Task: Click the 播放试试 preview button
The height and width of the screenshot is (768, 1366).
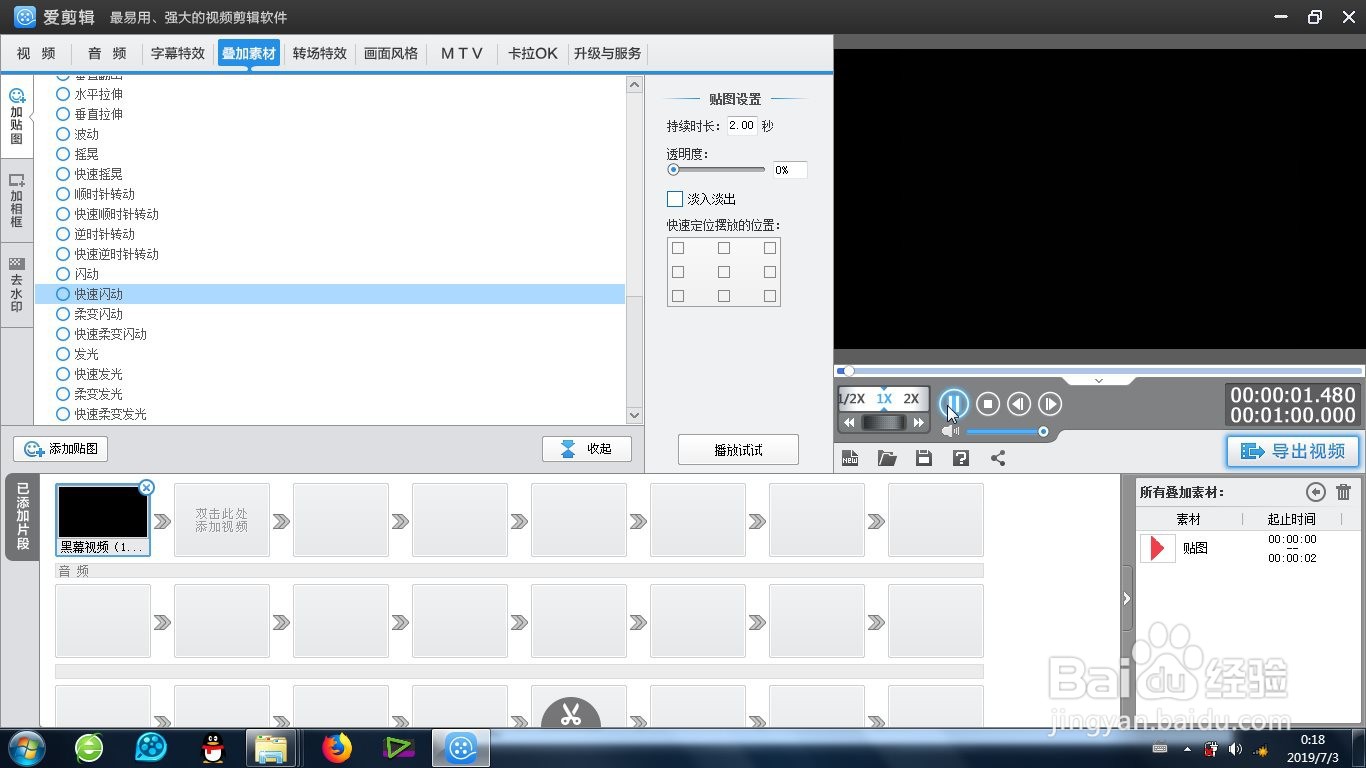Action: pos(738,449)
